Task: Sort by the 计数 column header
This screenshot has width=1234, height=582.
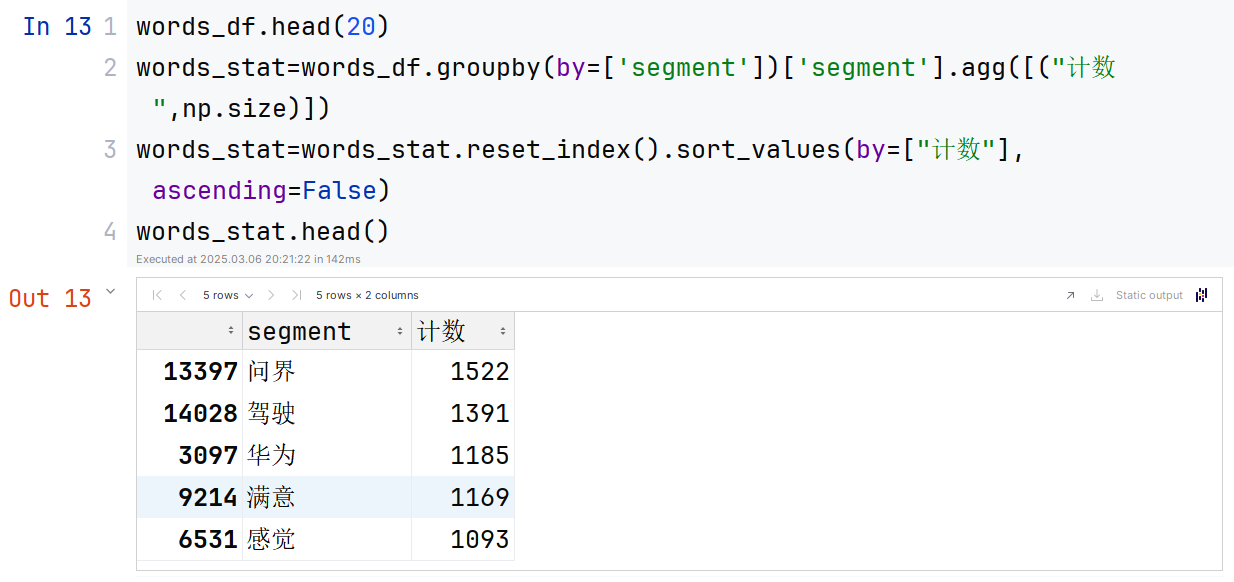Action: (x=463, y=331)
